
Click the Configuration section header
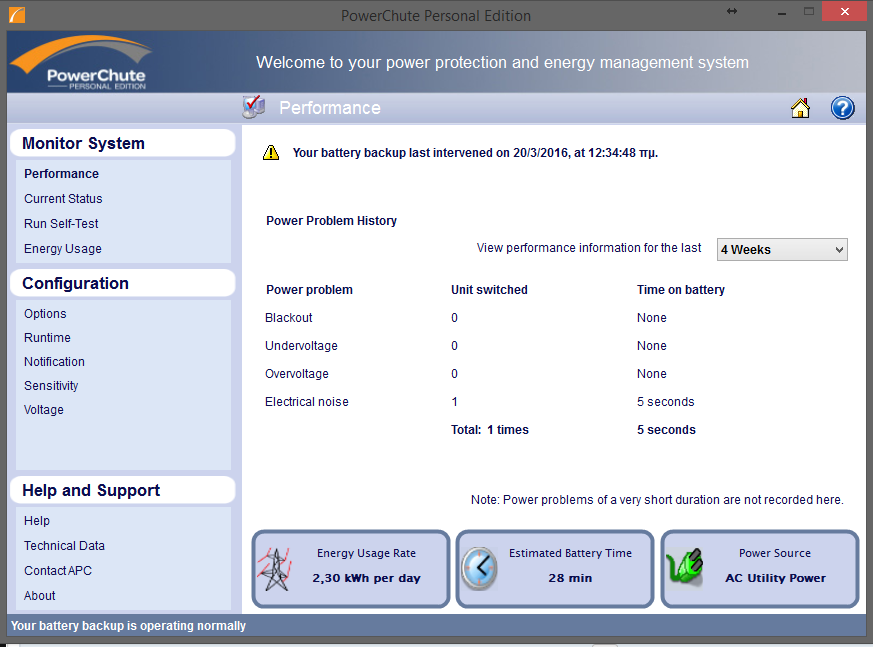122,283
